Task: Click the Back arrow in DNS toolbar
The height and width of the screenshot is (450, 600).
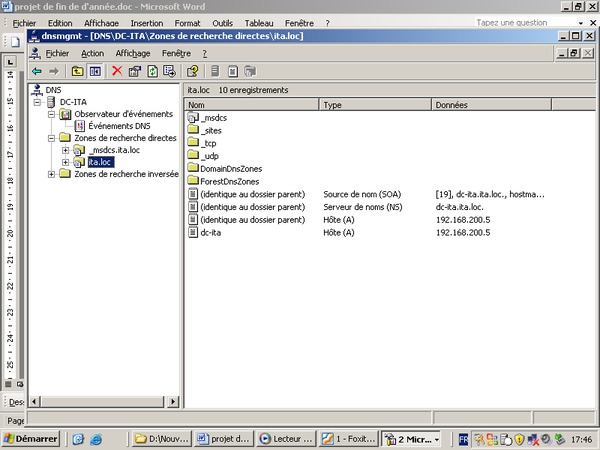Action: click(36, 71)
